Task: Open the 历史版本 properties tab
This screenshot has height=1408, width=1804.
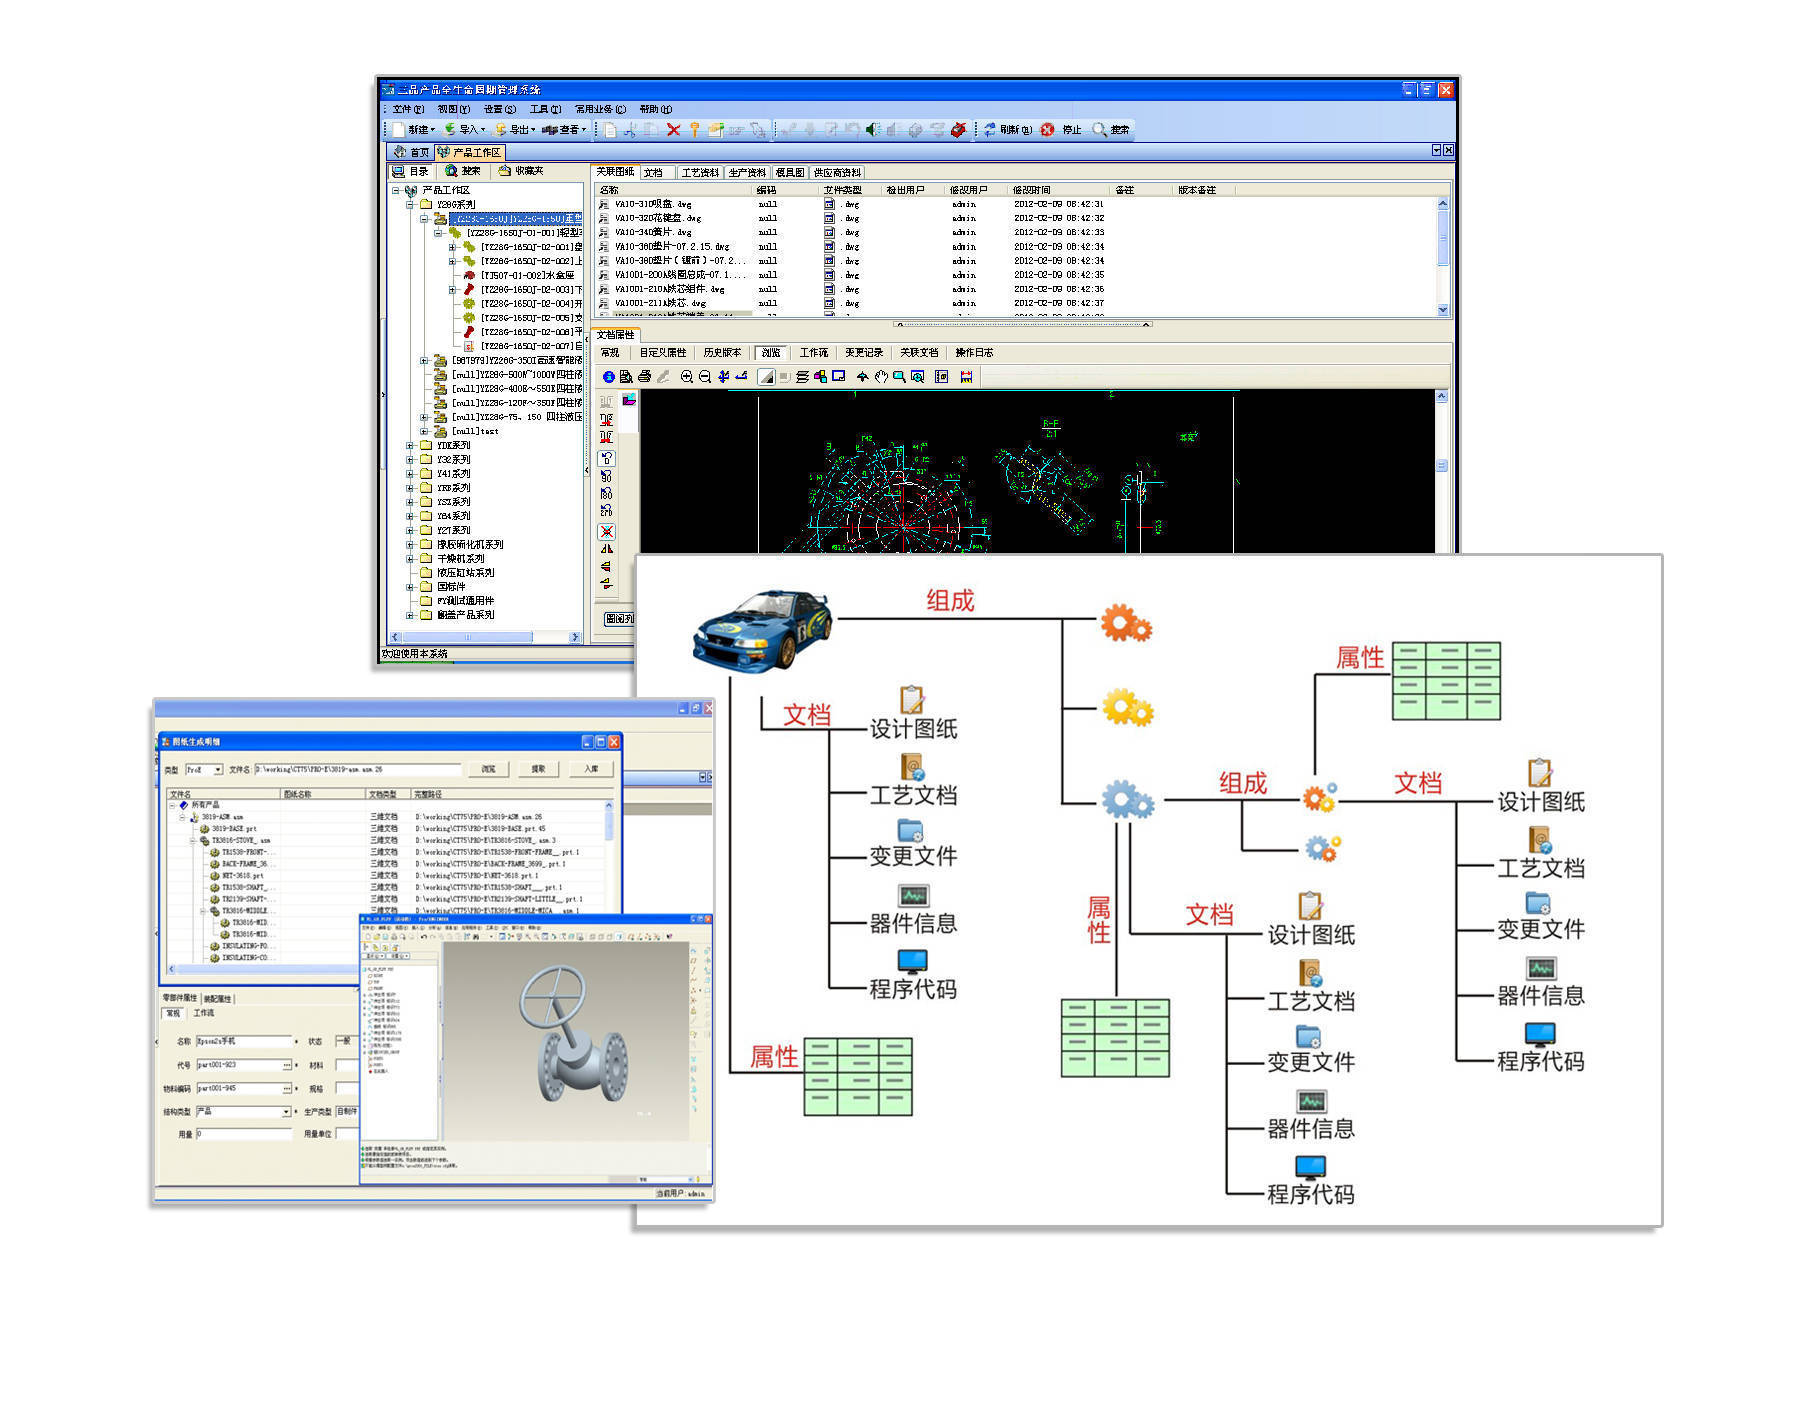Action: coord(722,353)
